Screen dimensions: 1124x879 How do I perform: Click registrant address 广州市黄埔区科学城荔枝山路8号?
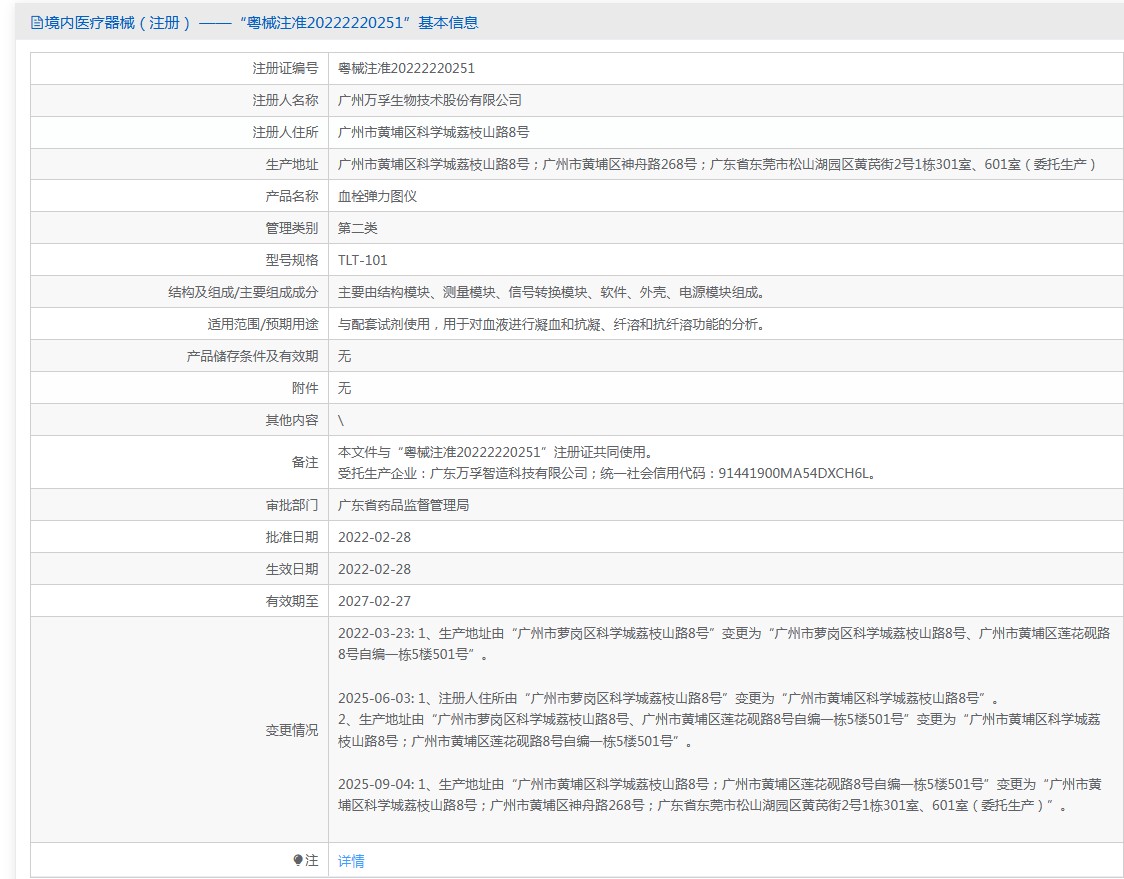434,132
